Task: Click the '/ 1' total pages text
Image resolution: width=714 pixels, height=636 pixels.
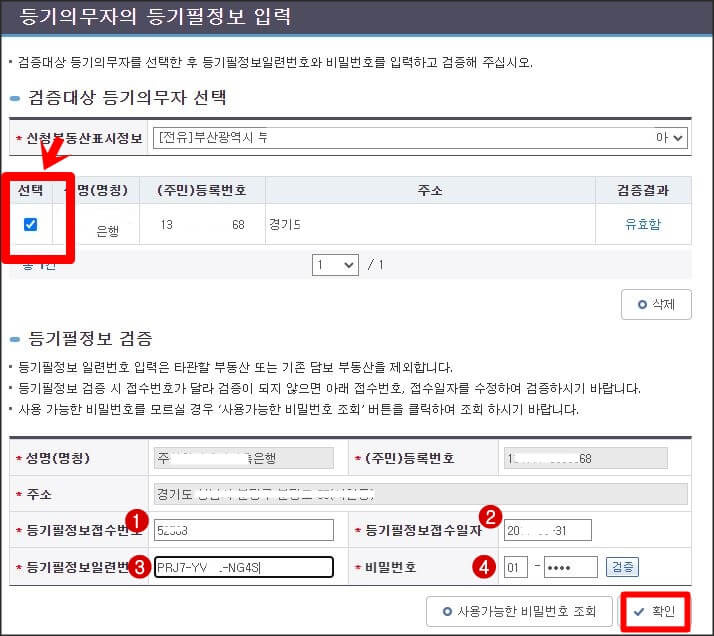Action: click(376, 265)
